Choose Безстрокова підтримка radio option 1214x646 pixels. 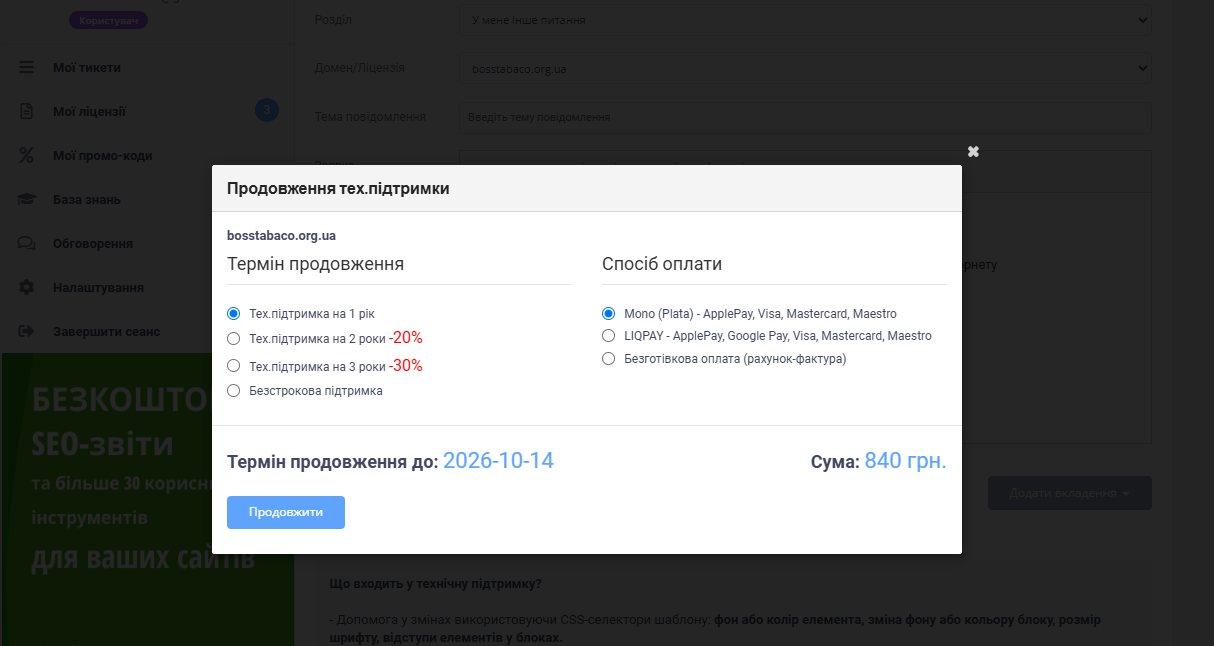234,391
